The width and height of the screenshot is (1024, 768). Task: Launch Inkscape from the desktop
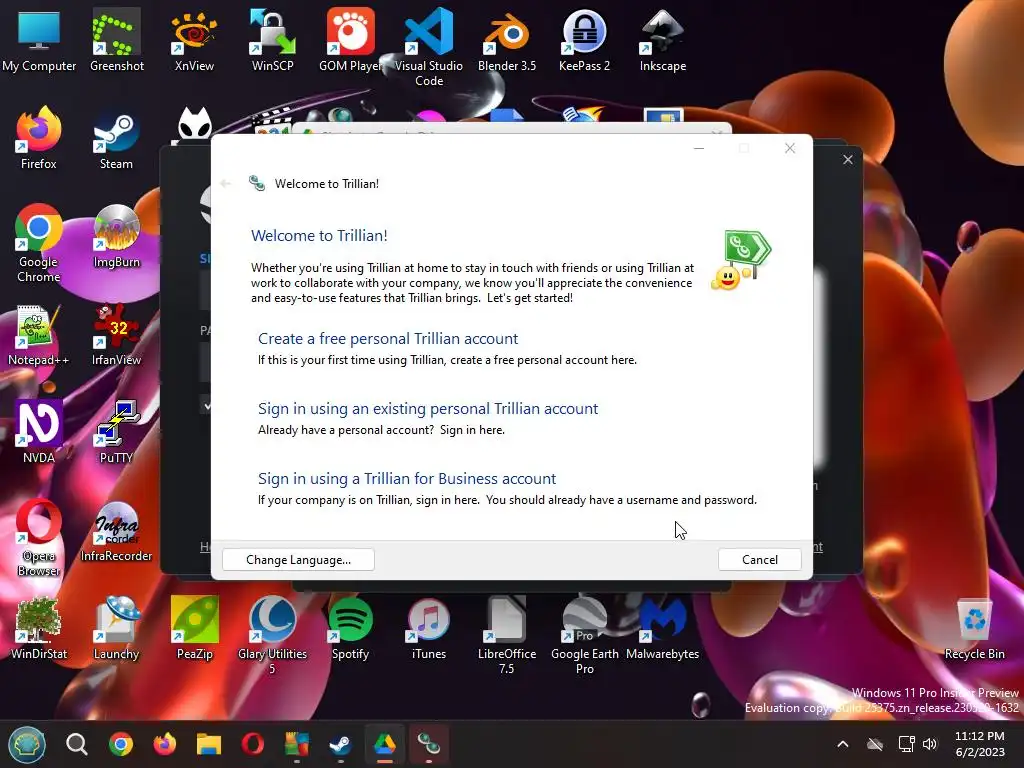pyautogui.click(x=663, y=40)
